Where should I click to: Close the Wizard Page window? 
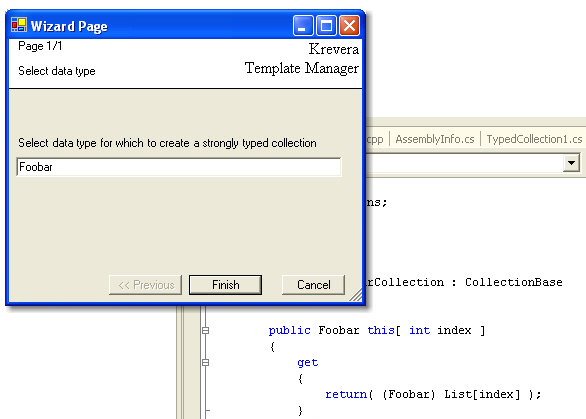[349, 25]
